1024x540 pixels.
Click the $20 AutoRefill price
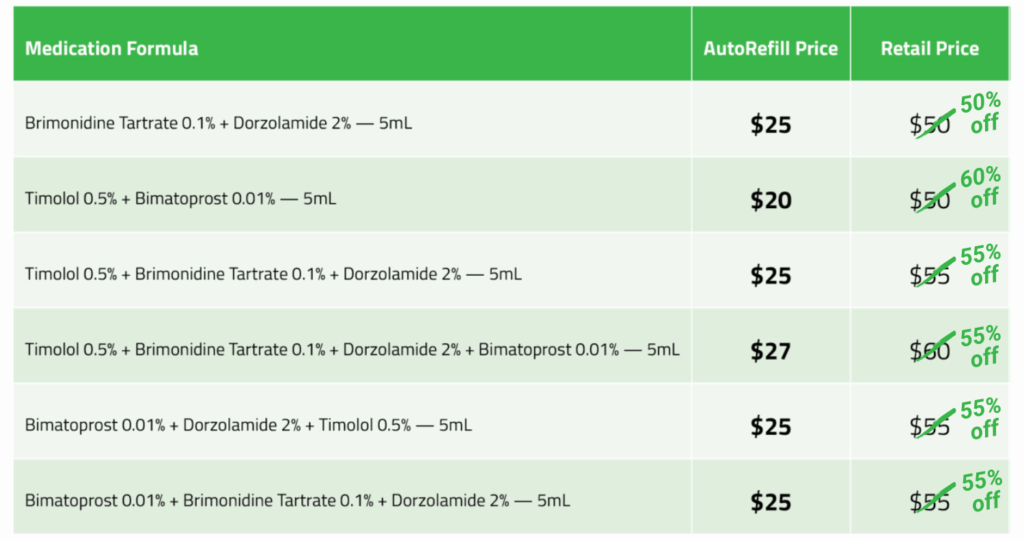[x=771, y=200]
